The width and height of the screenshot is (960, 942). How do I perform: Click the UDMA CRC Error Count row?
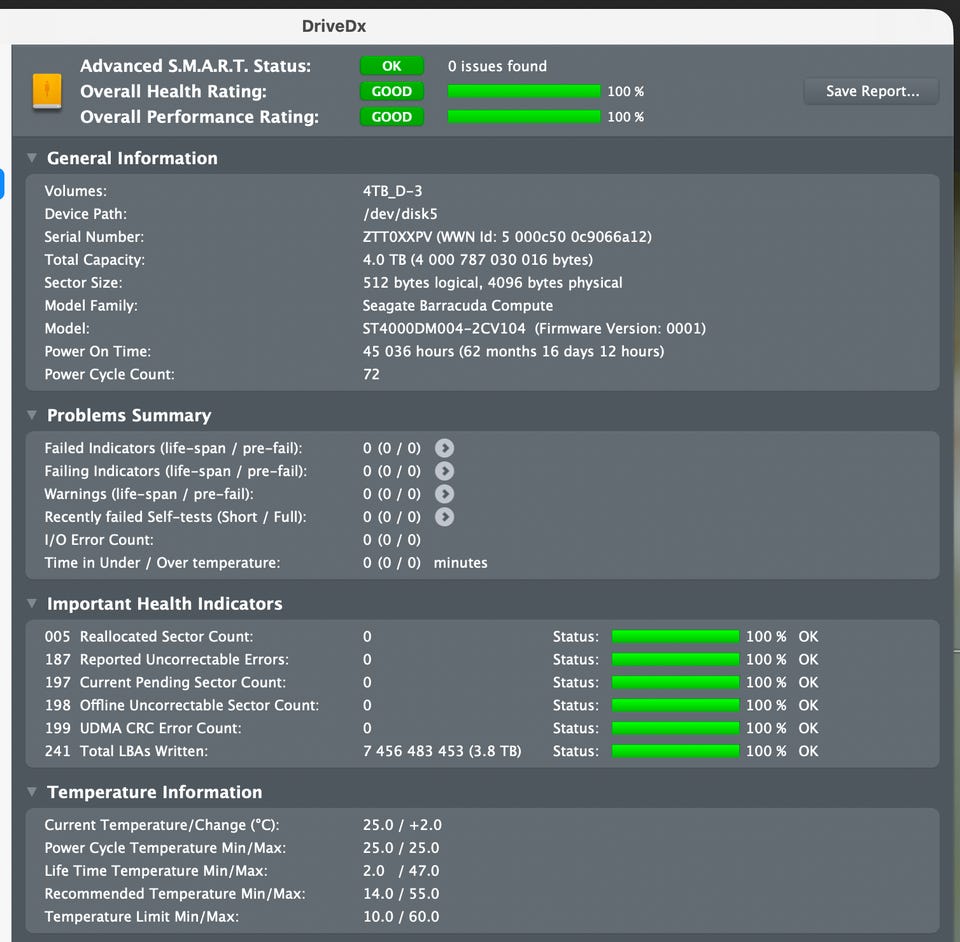coord(482,728)
